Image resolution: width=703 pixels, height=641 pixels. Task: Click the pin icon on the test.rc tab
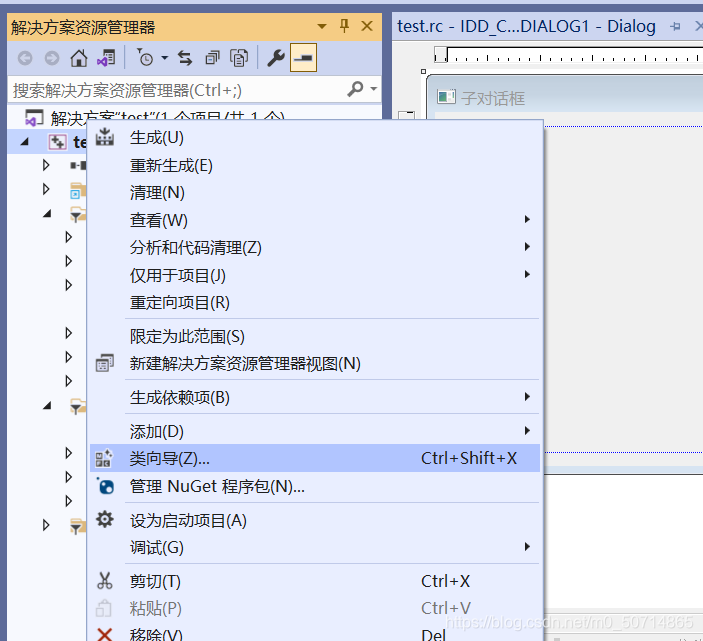(675, 27)
